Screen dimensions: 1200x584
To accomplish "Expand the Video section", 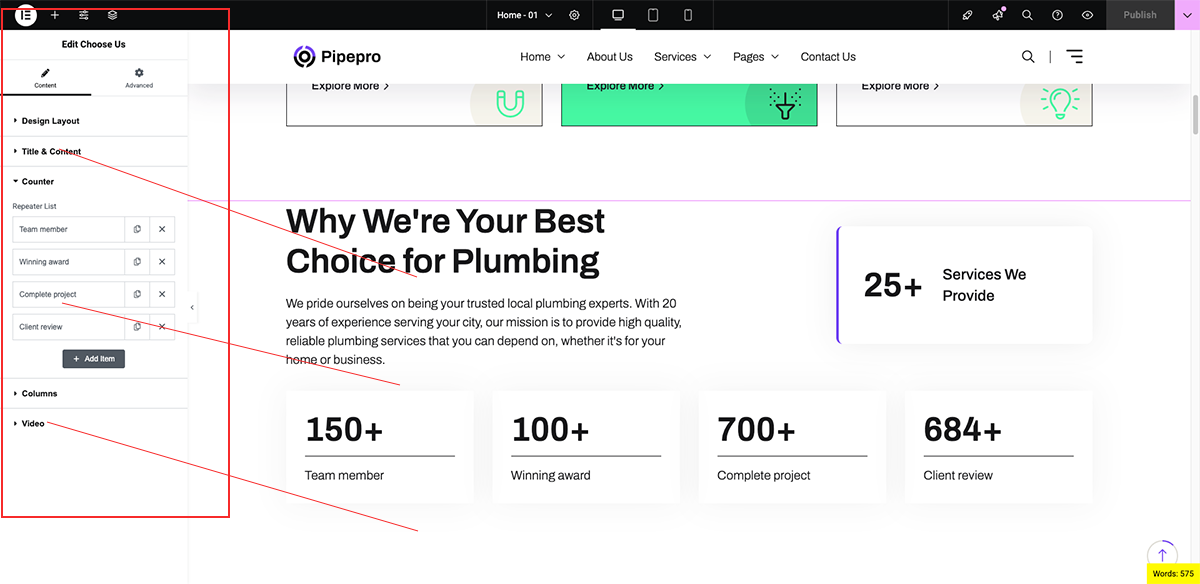I will click(33, 424).
